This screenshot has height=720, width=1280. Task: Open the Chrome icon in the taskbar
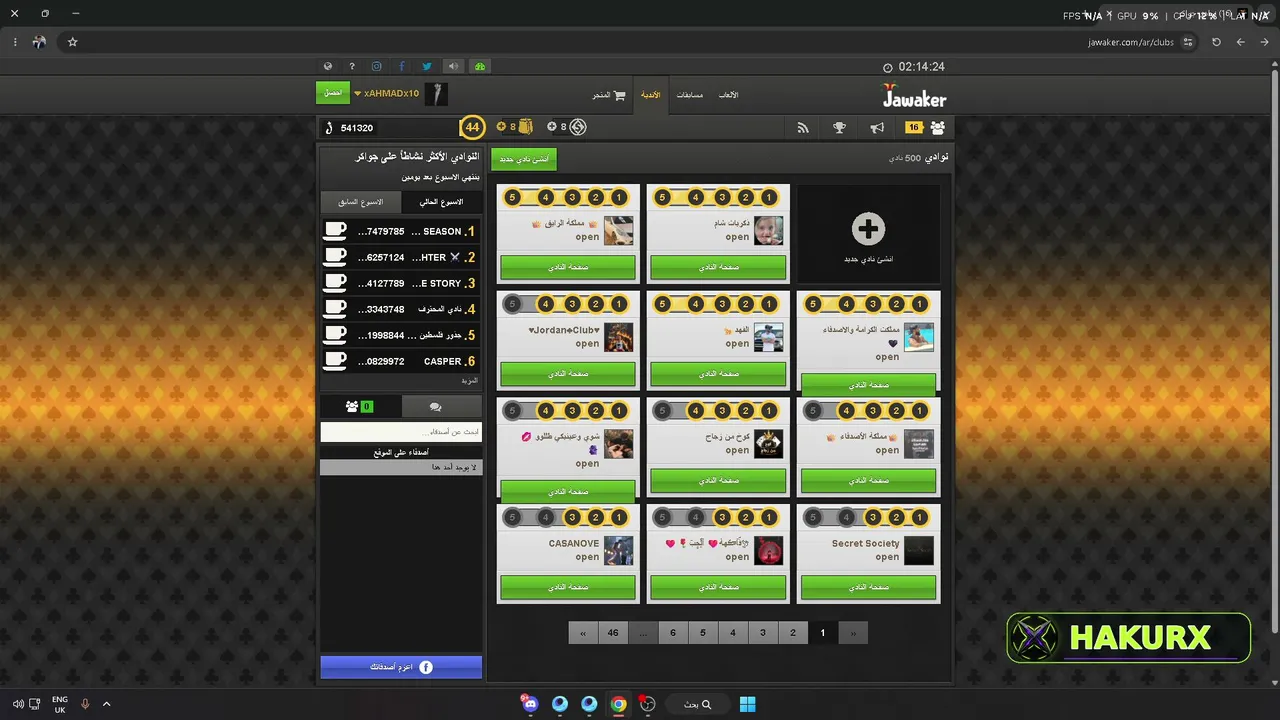pyautogui.click(x=619, y=704)
